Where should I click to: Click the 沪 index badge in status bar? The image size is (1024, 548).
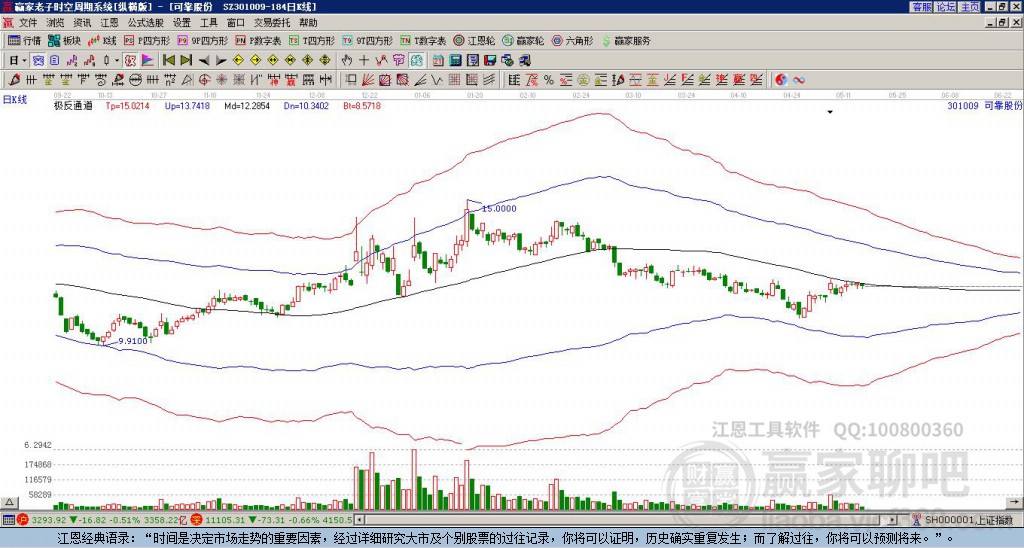pyautogui.click(x=23, y=520)
